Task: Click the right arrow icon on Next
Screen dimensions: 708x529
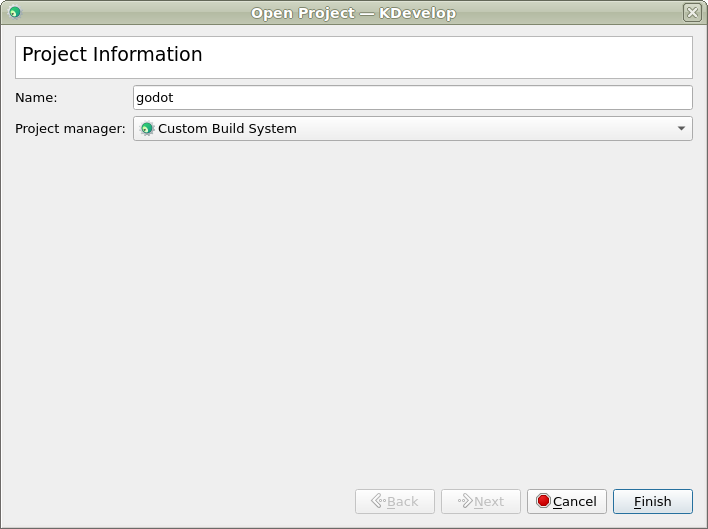Action: (x=464, y=501)
